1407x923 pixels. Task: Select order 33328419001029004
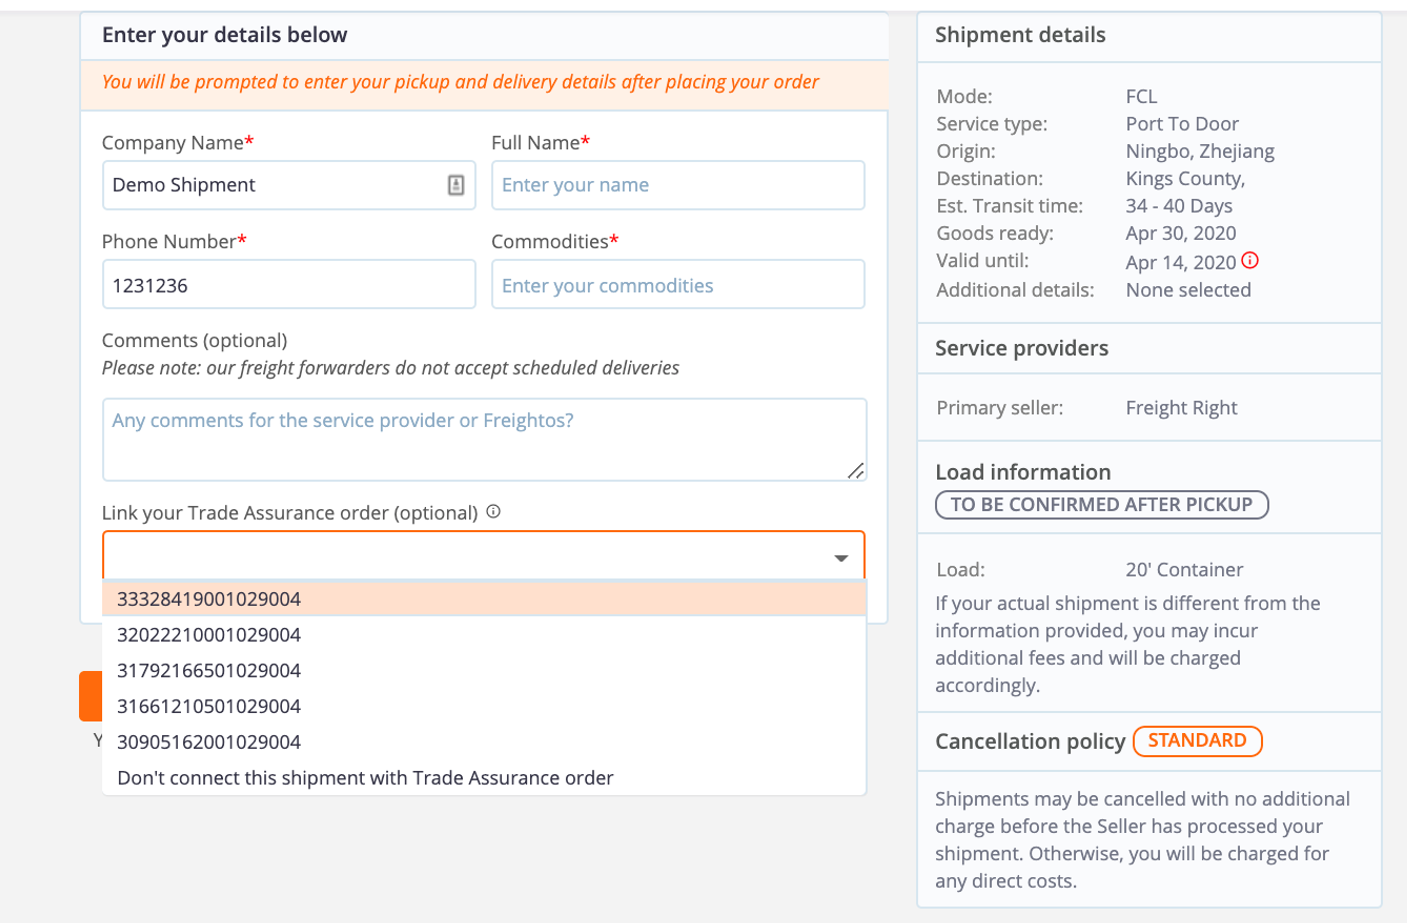pyautogui.click(x=484, y=599)
